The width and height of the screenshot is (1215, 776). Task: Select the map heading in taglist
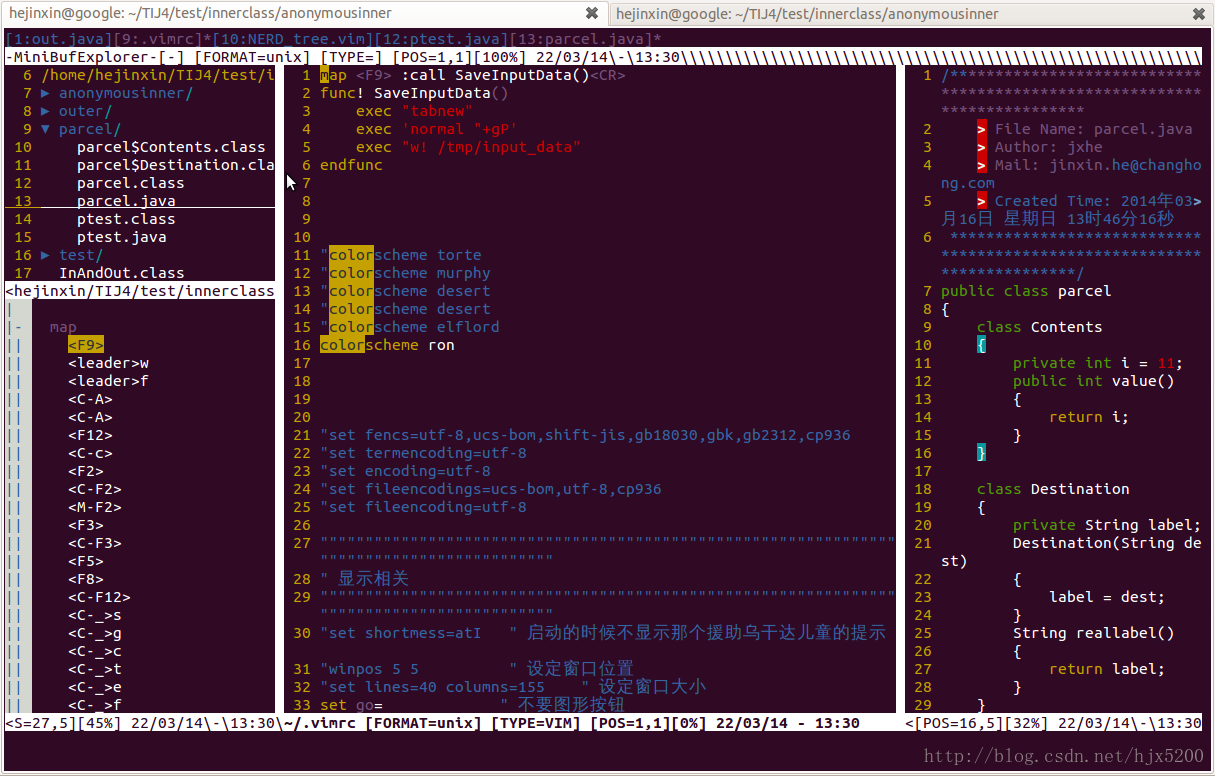pyautogui.click(x=63, y=327)
